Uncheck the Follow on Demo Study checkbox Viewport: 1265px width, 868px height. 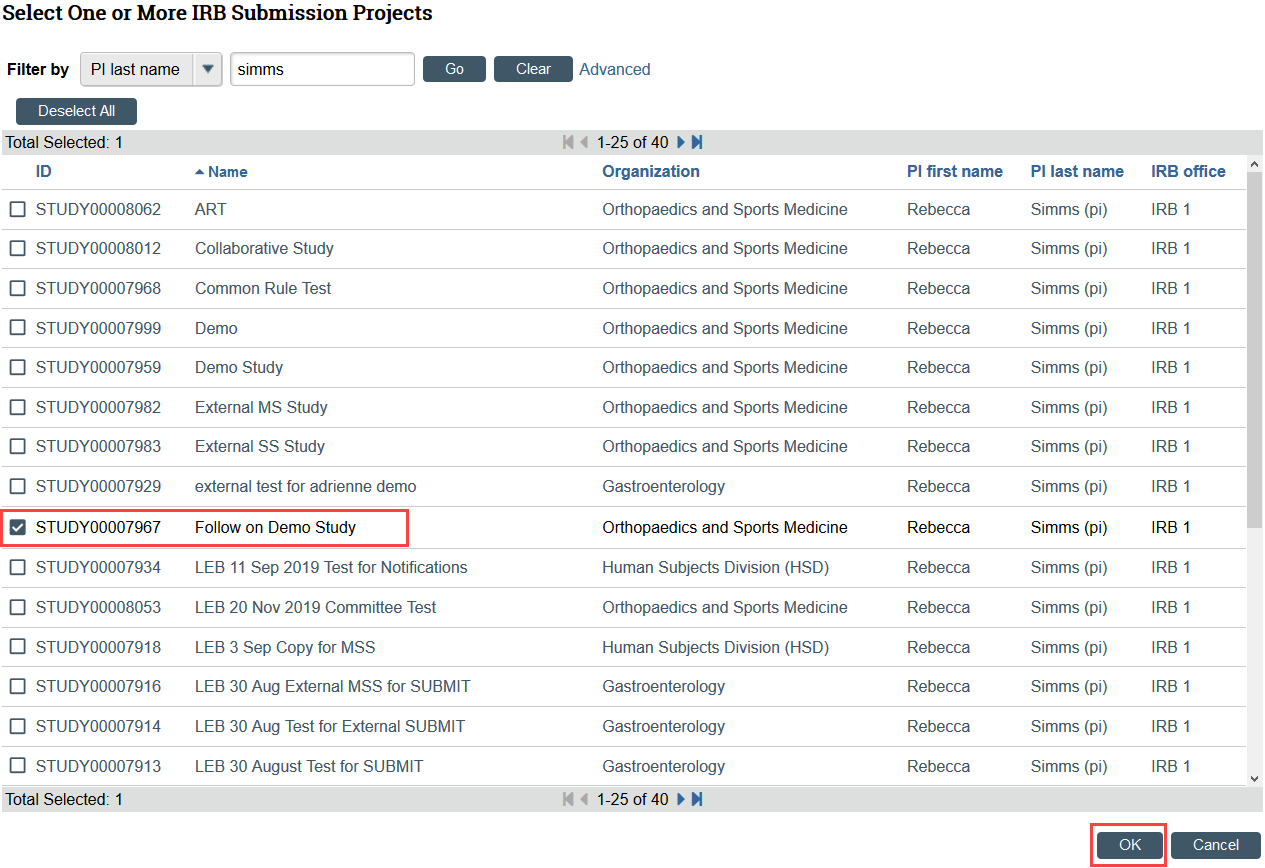coord(18,527)
